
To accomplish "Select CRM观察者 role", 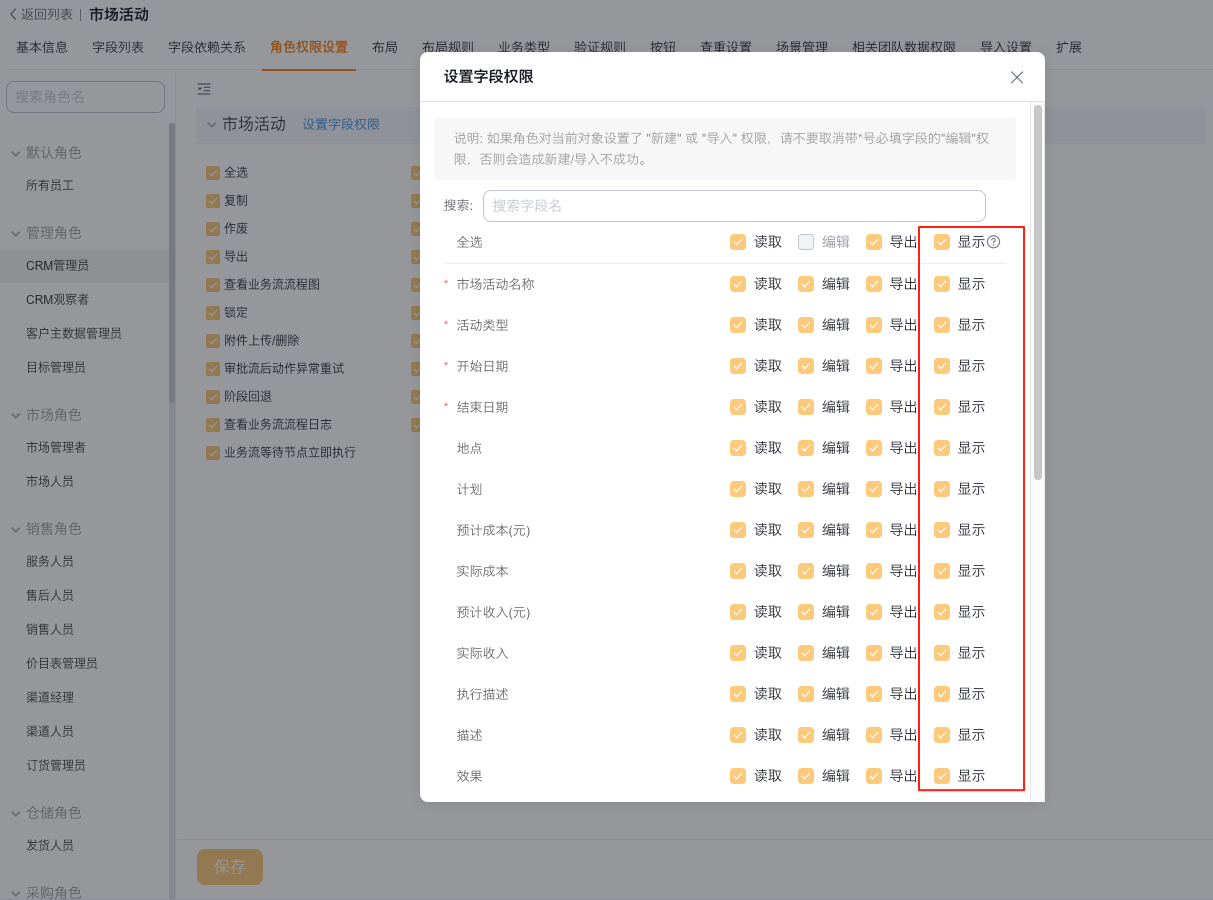I will (57, 300).
